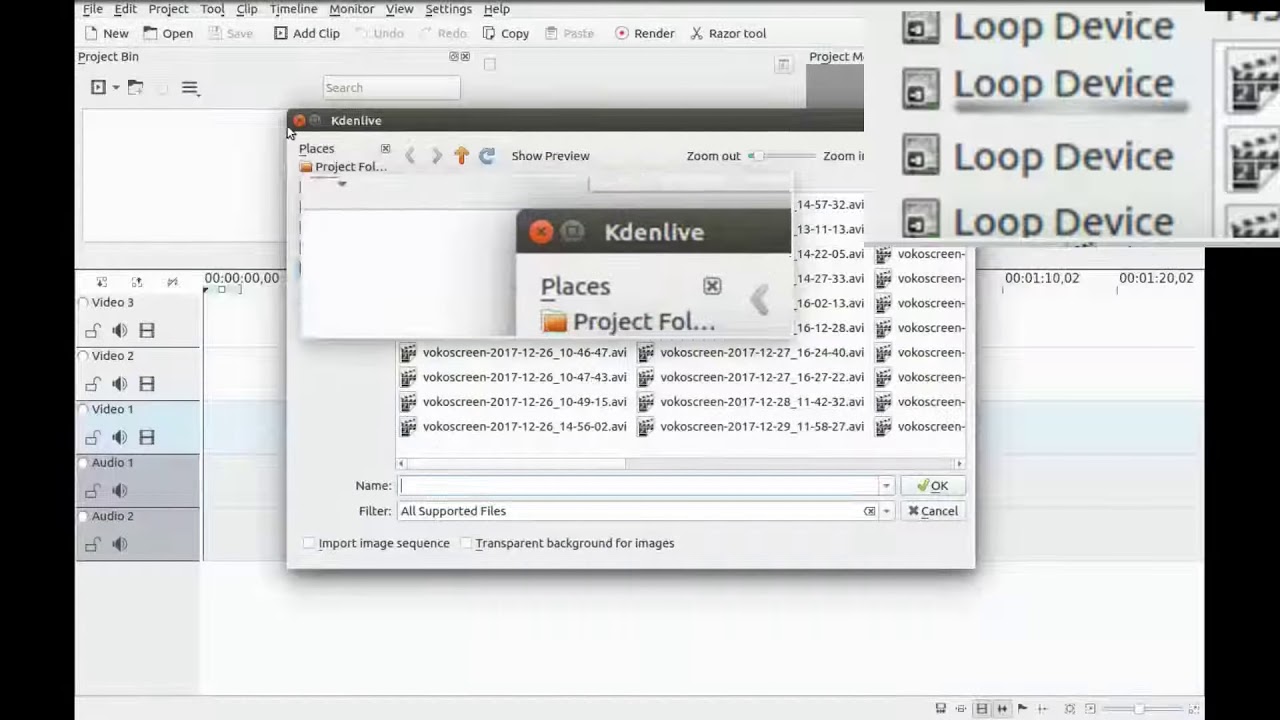Close the Project Bin panel

(466, 57)
